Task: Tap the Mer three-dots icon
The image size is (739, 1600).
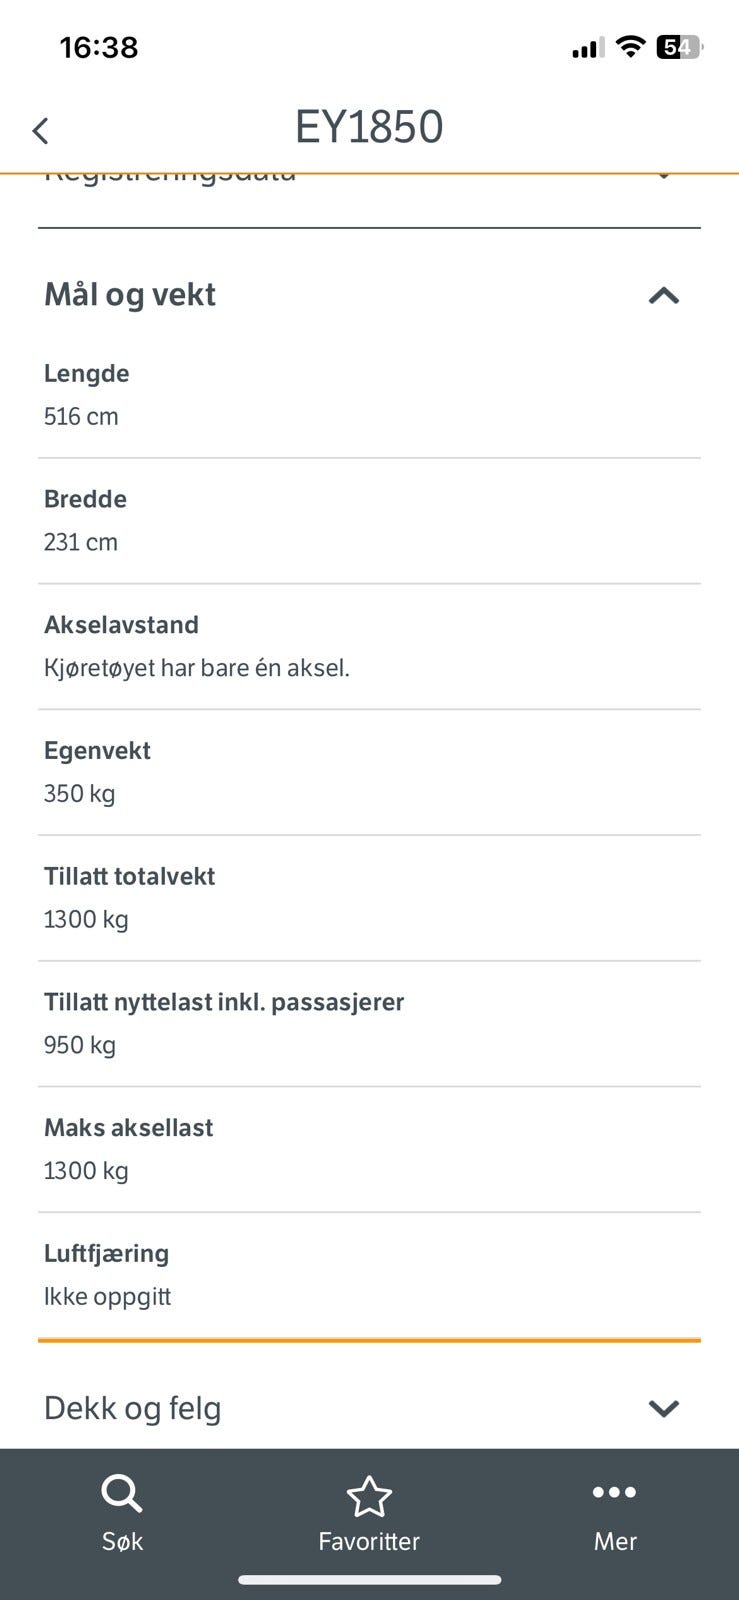Action: coord(614,1492)
